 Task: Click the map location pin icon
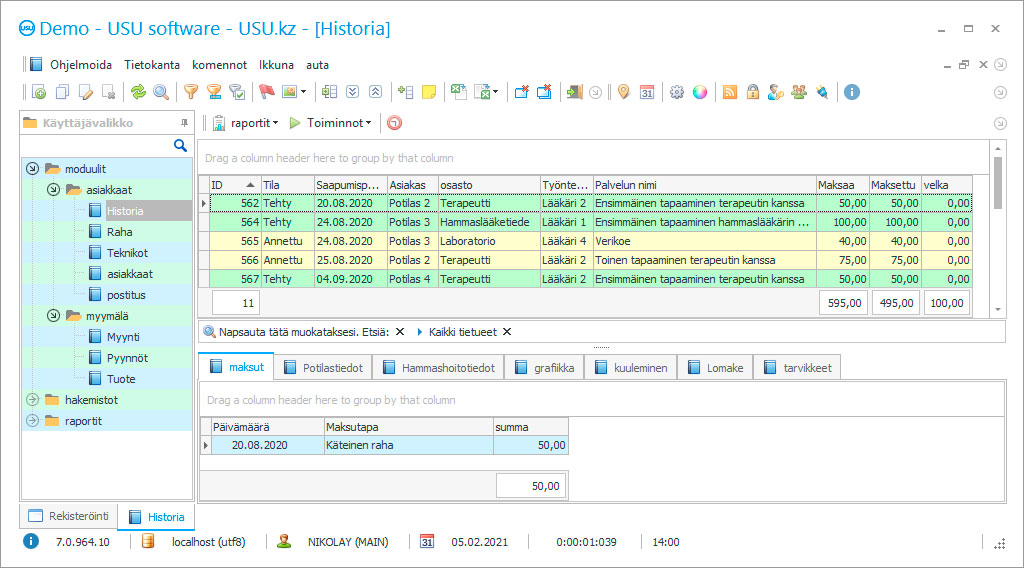click(x=623, y=92)
